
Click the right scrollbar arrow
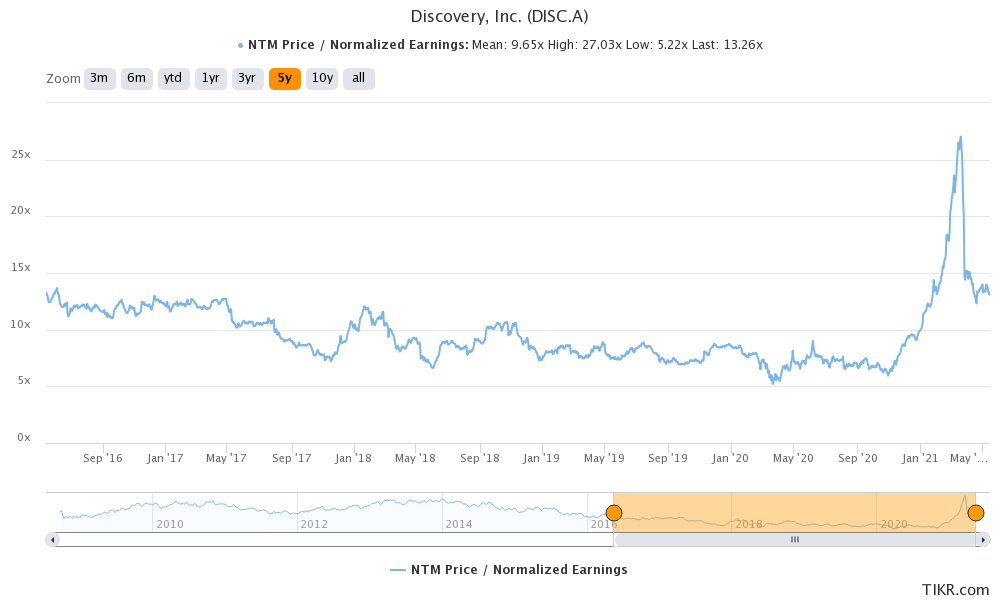[982, 539]
